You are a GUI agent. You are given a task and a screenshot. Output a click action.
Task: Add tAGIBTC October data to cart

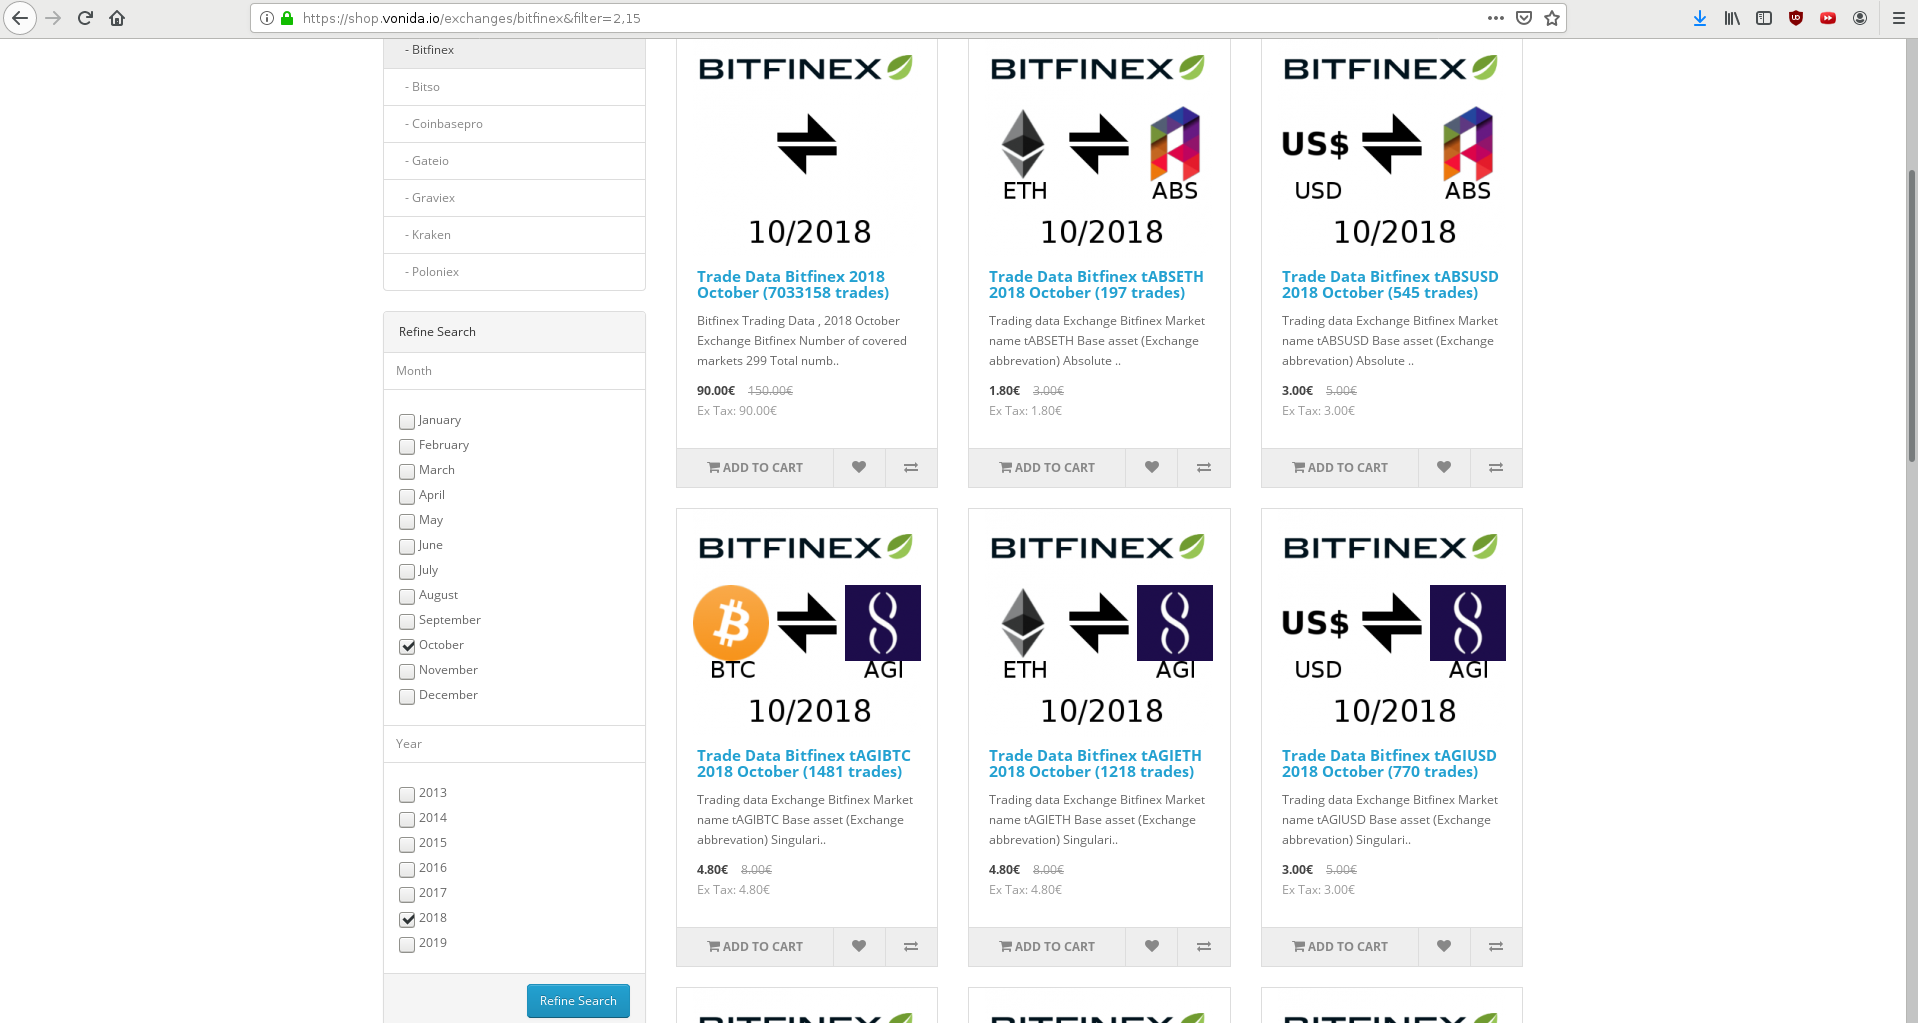click(x=755, y=946)
